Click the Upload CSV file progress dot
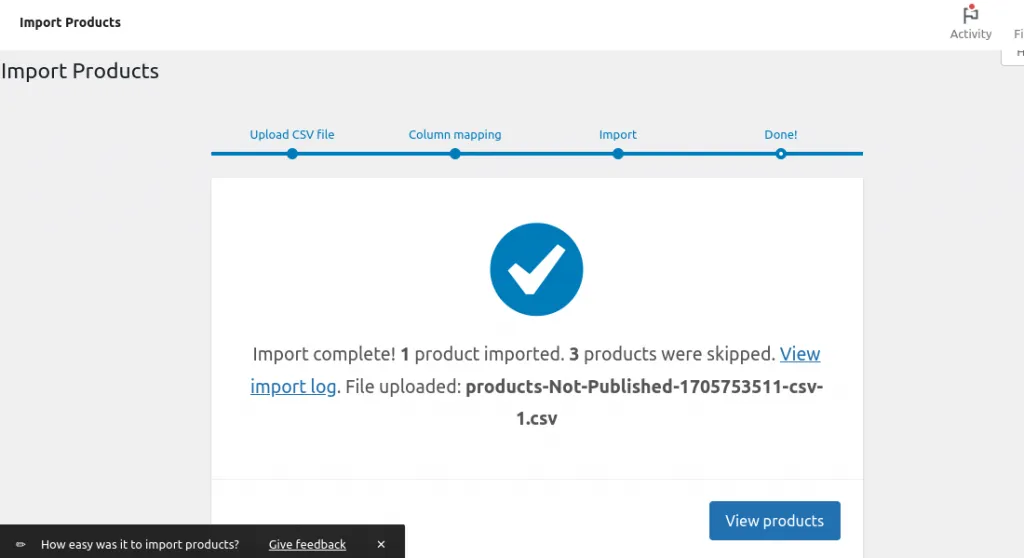1024x558 pixels. pos(292,154)
